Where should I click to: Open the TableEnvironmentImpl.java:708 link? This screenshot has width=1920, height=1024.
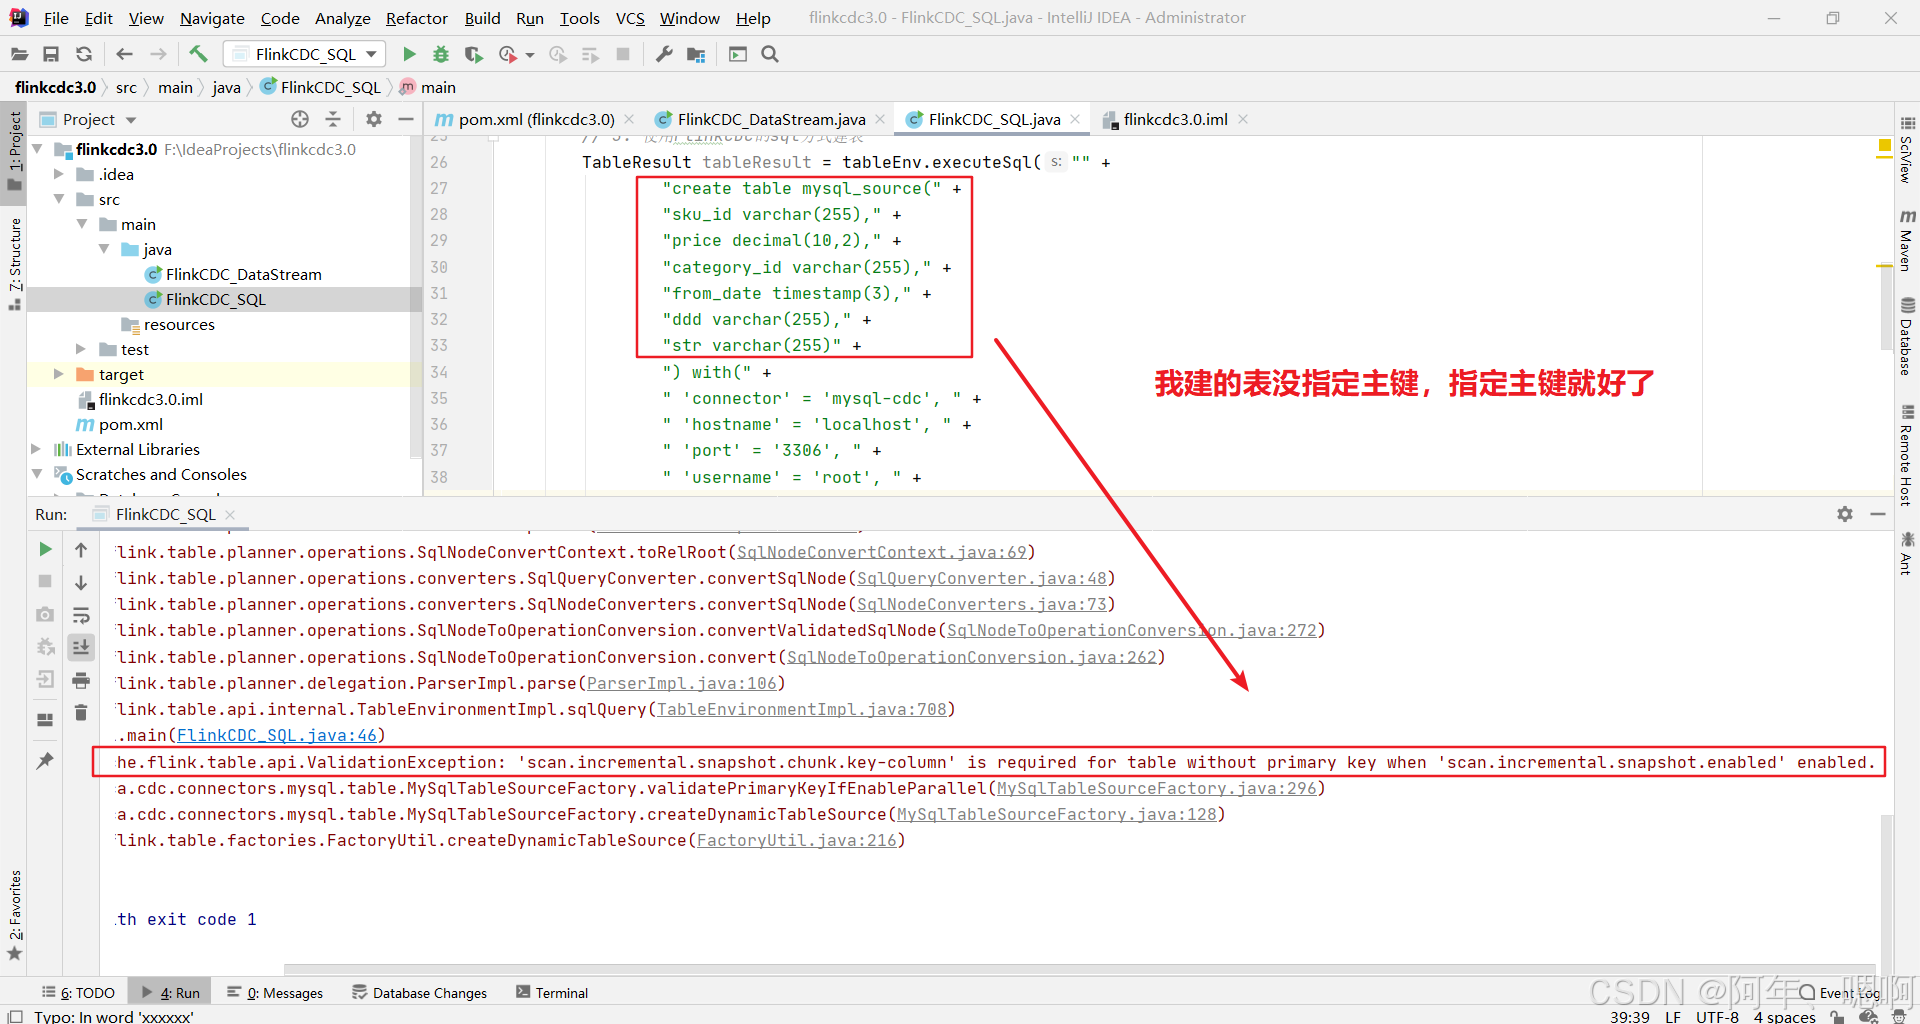[x=802, y=709]
